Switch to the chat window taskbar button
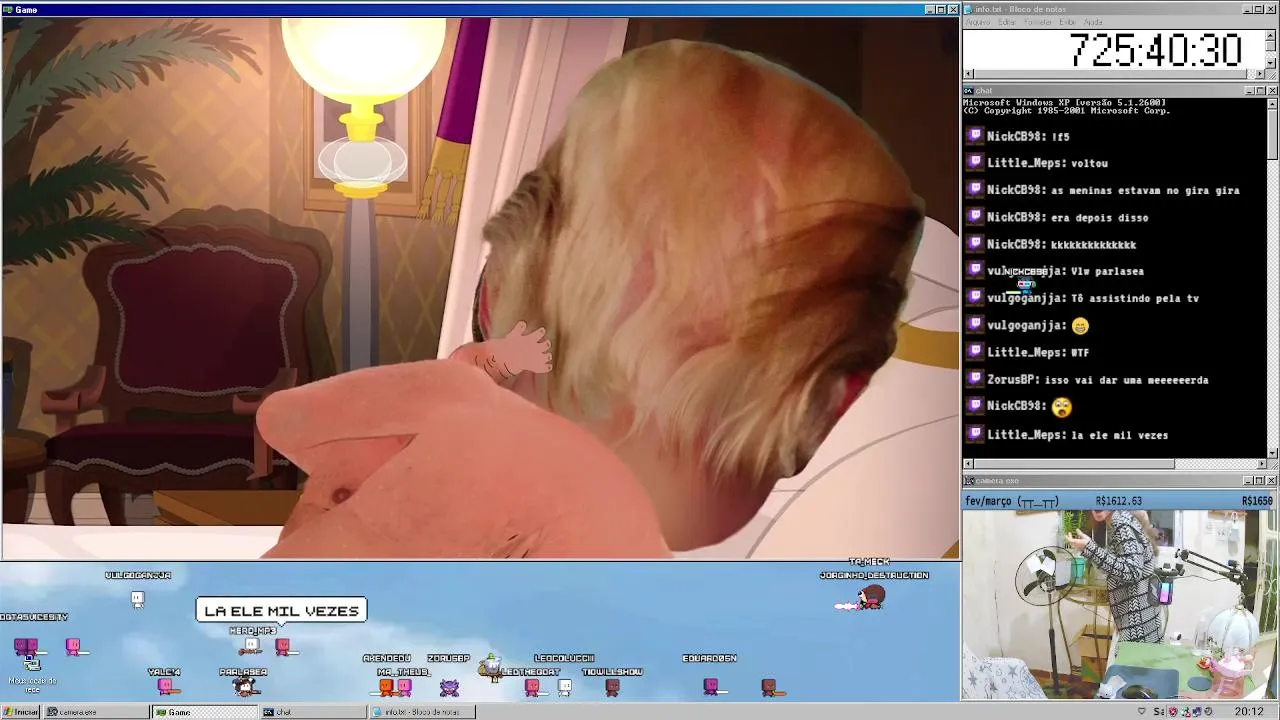The width and height of the screenshot is (1280, 720). (312, 712)
